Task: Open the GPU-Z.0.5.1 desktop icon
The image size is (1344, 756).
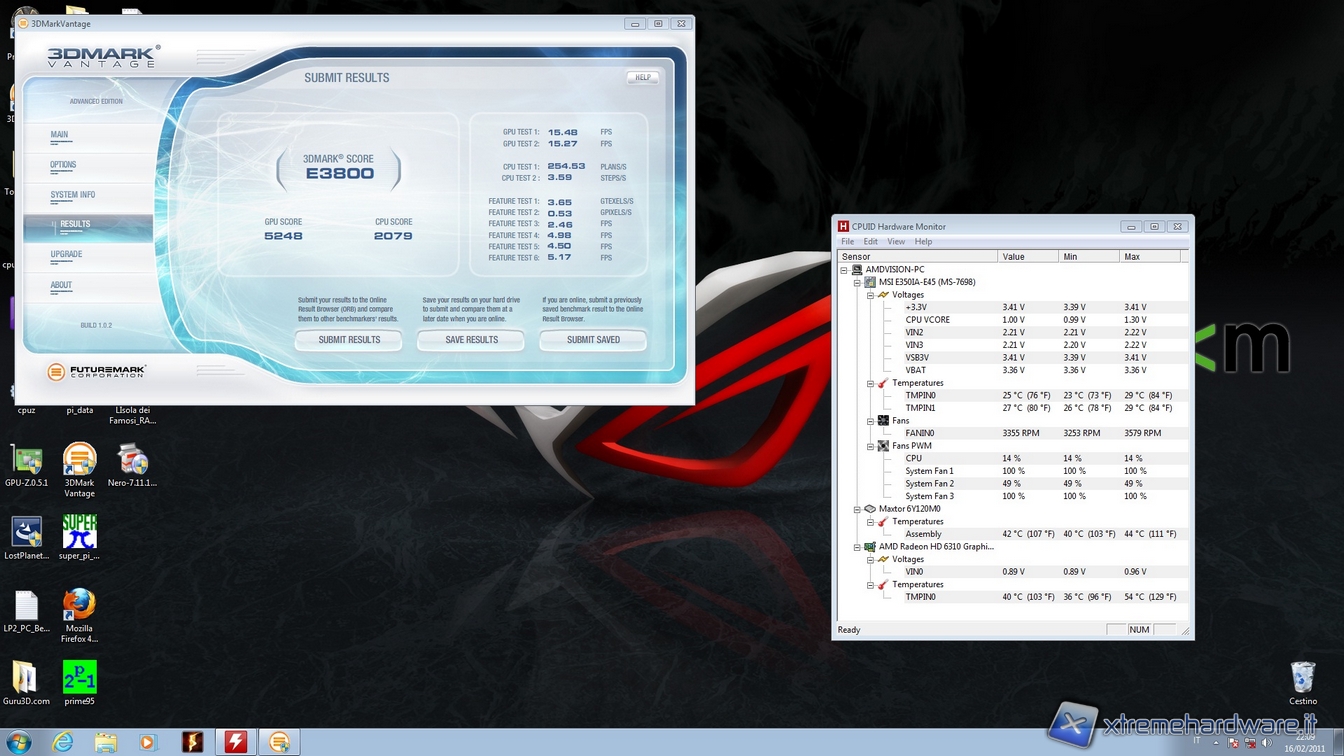Action: (26, 461)
